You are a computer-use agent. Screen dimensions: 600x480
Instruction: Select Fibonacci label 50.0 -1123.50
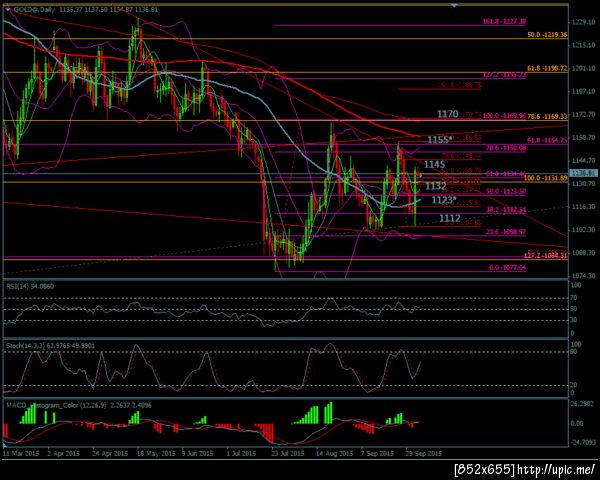tap(506, 191)
